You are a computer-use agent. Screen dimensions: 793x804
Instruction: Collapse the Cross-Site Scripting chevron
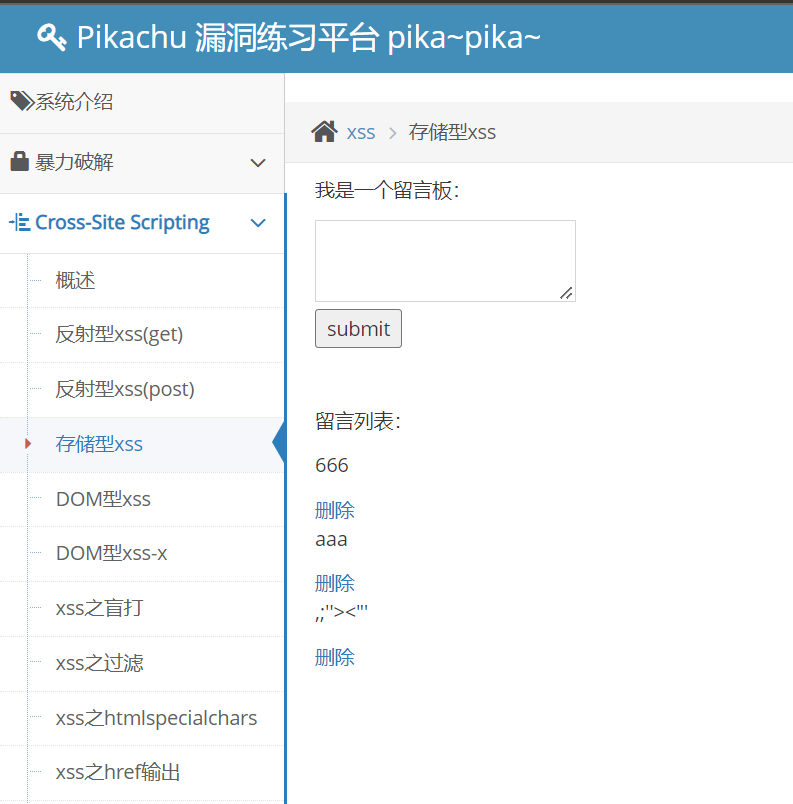tap(258, 223)
